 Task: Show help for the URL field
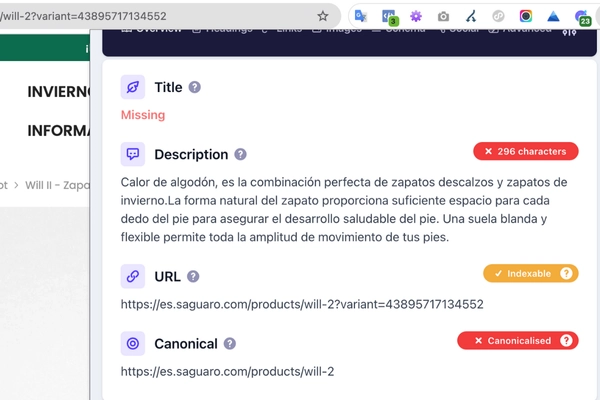pos(193,276)
